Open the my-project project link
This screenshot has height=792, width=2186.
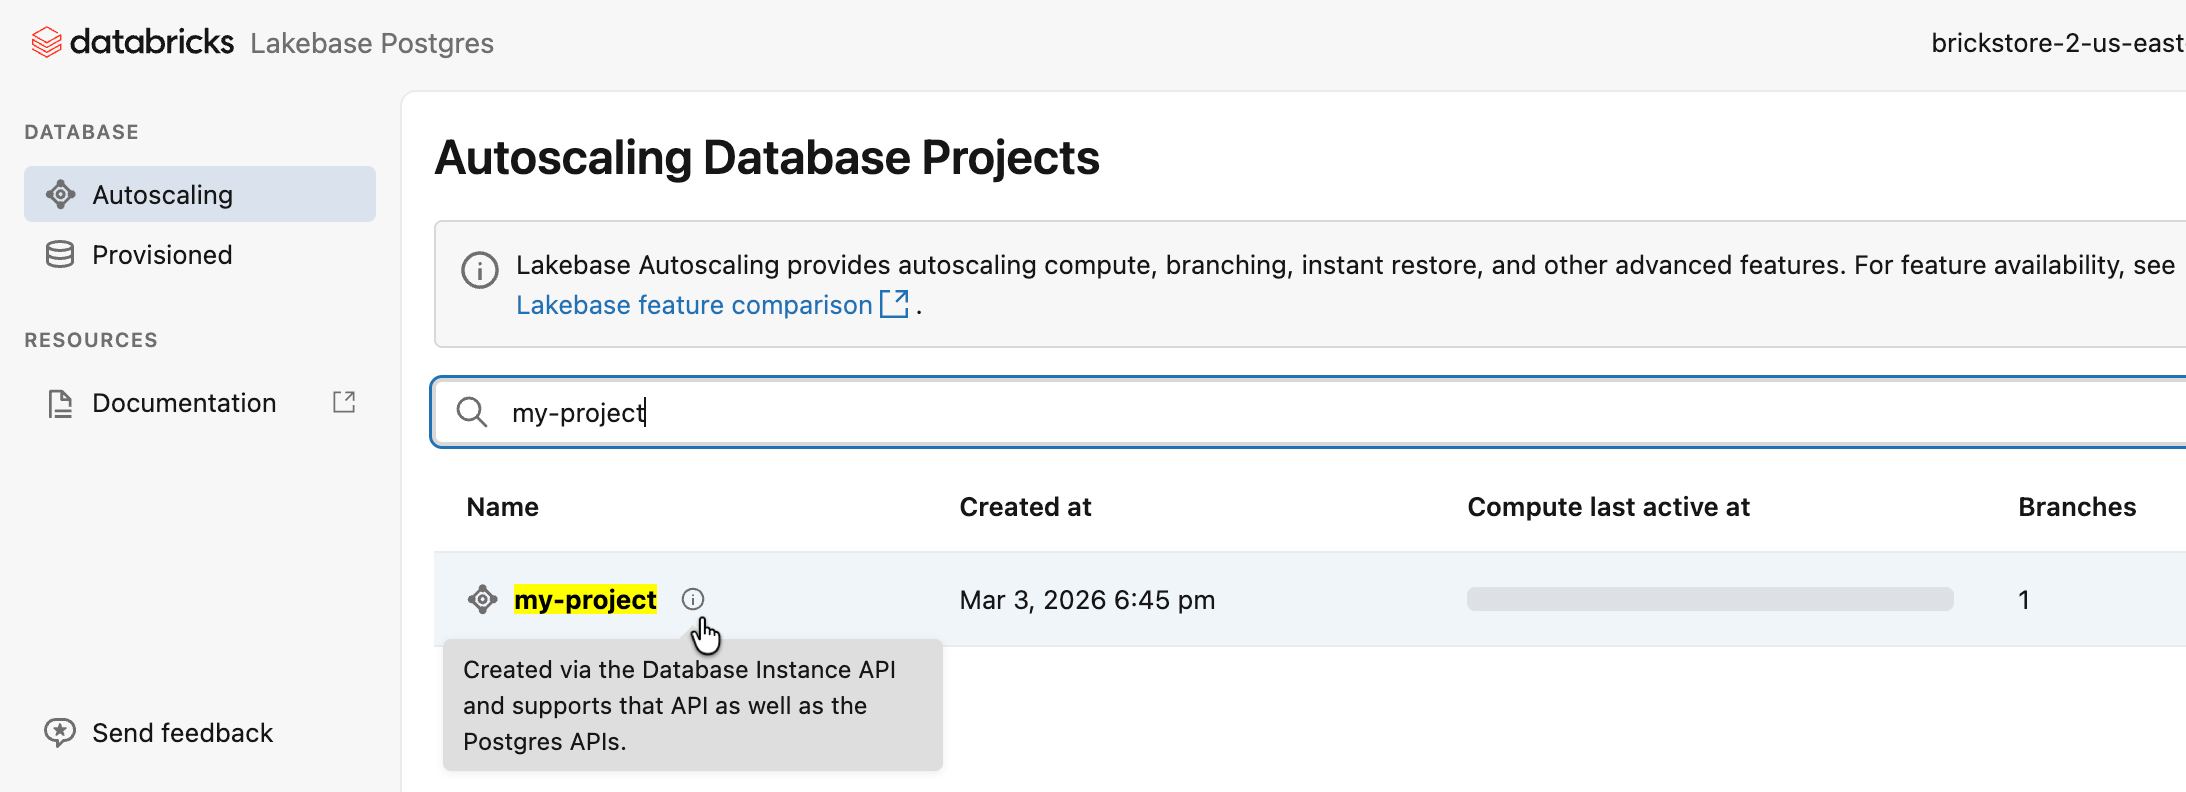tap(585, 600)
